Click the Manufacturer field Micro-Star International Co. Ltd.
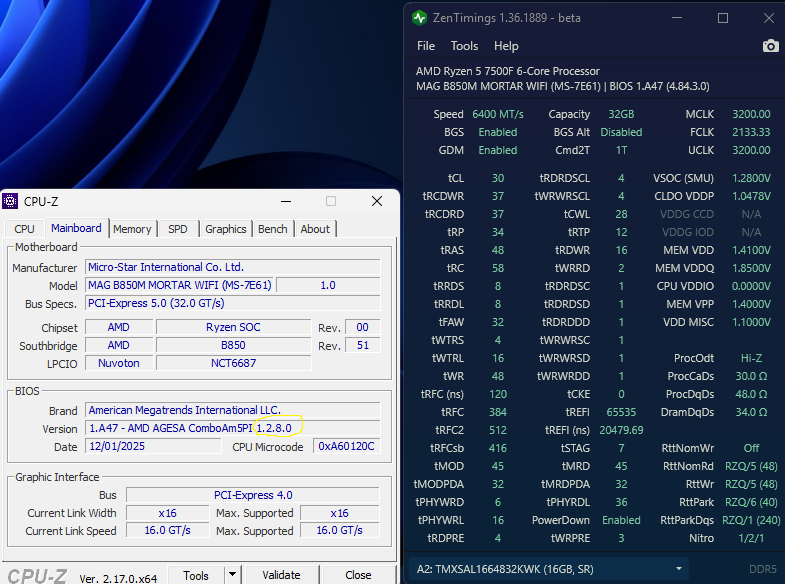The width and height of the screenshot is (785, 584). coord(233,267)
